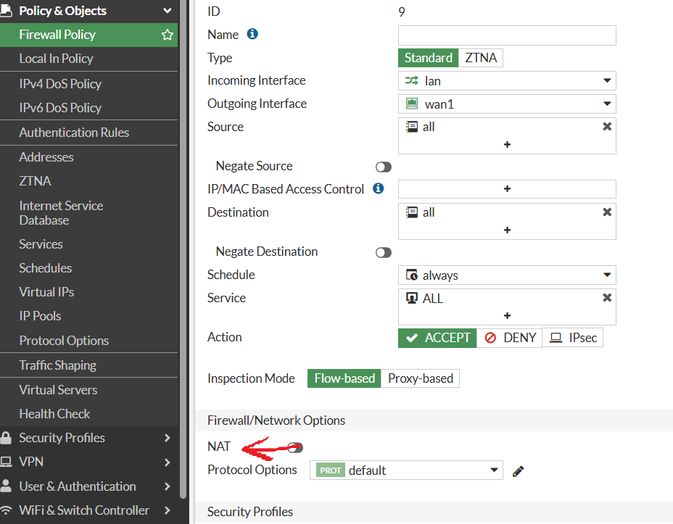Remove the ALL entry from Service
Viewport: 673px width, 524px height.
click(x=606, y=298)
